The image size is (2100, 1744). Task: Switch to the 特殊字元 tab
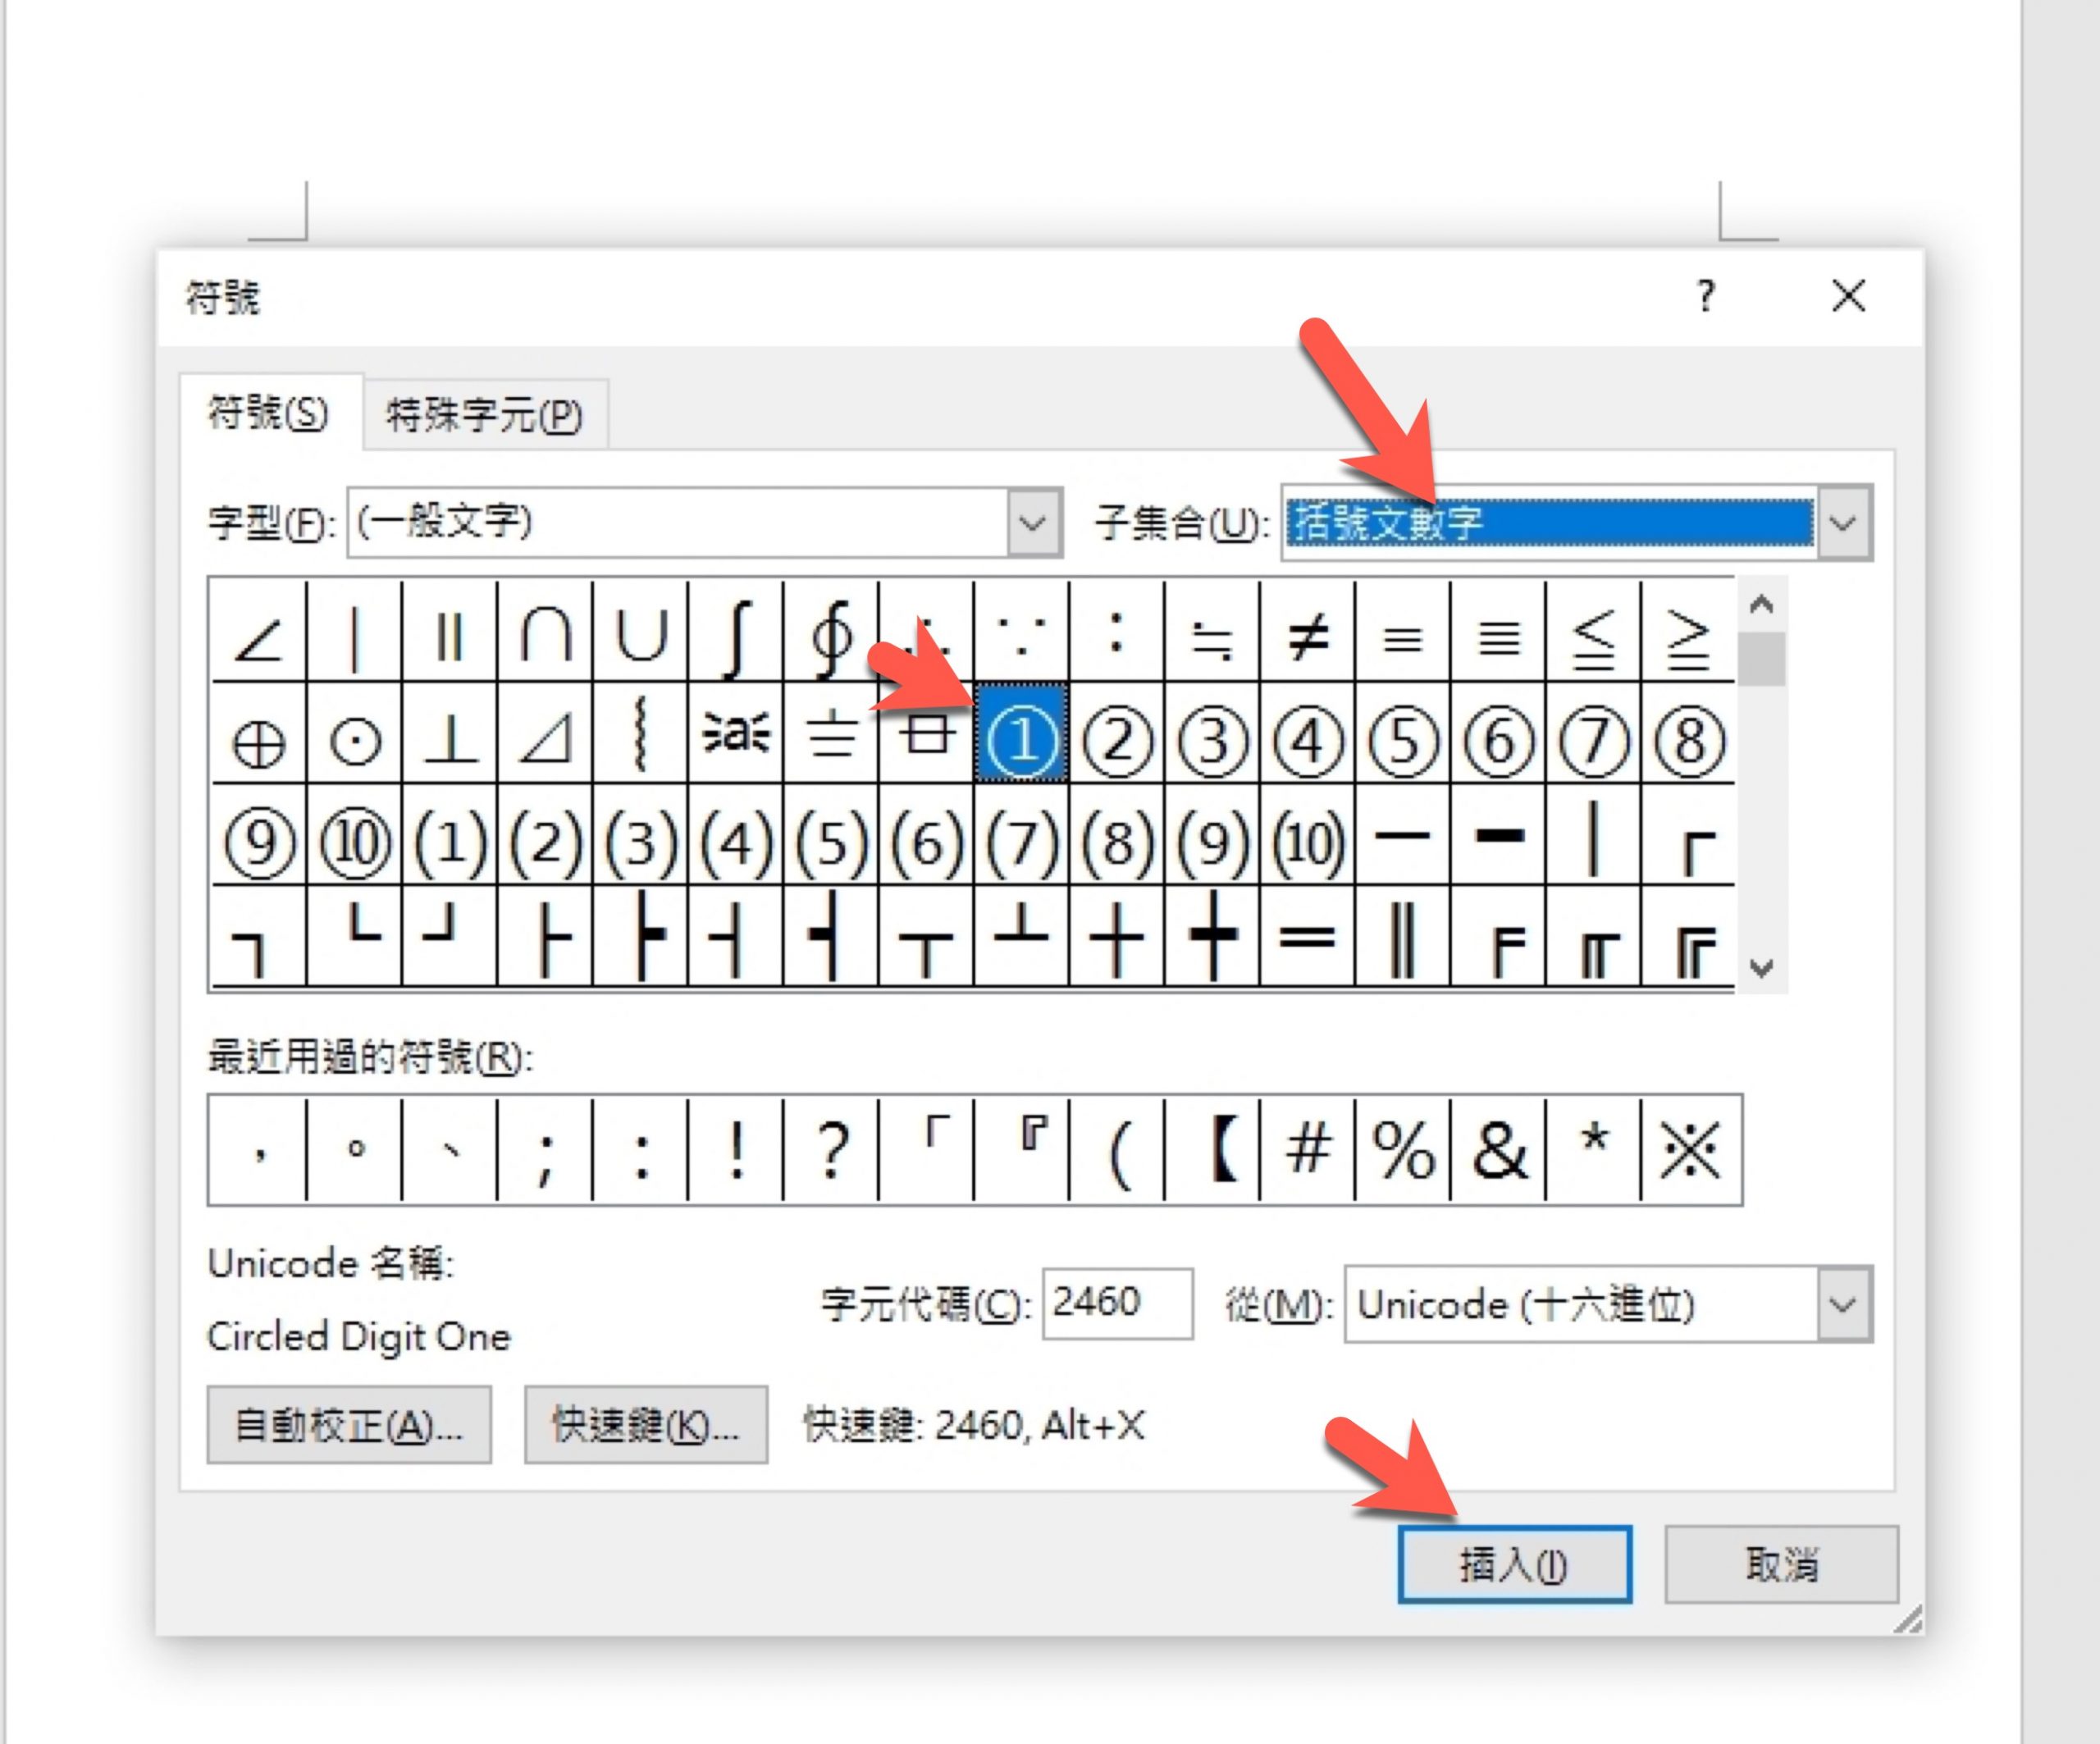click(x=484, y=414)
